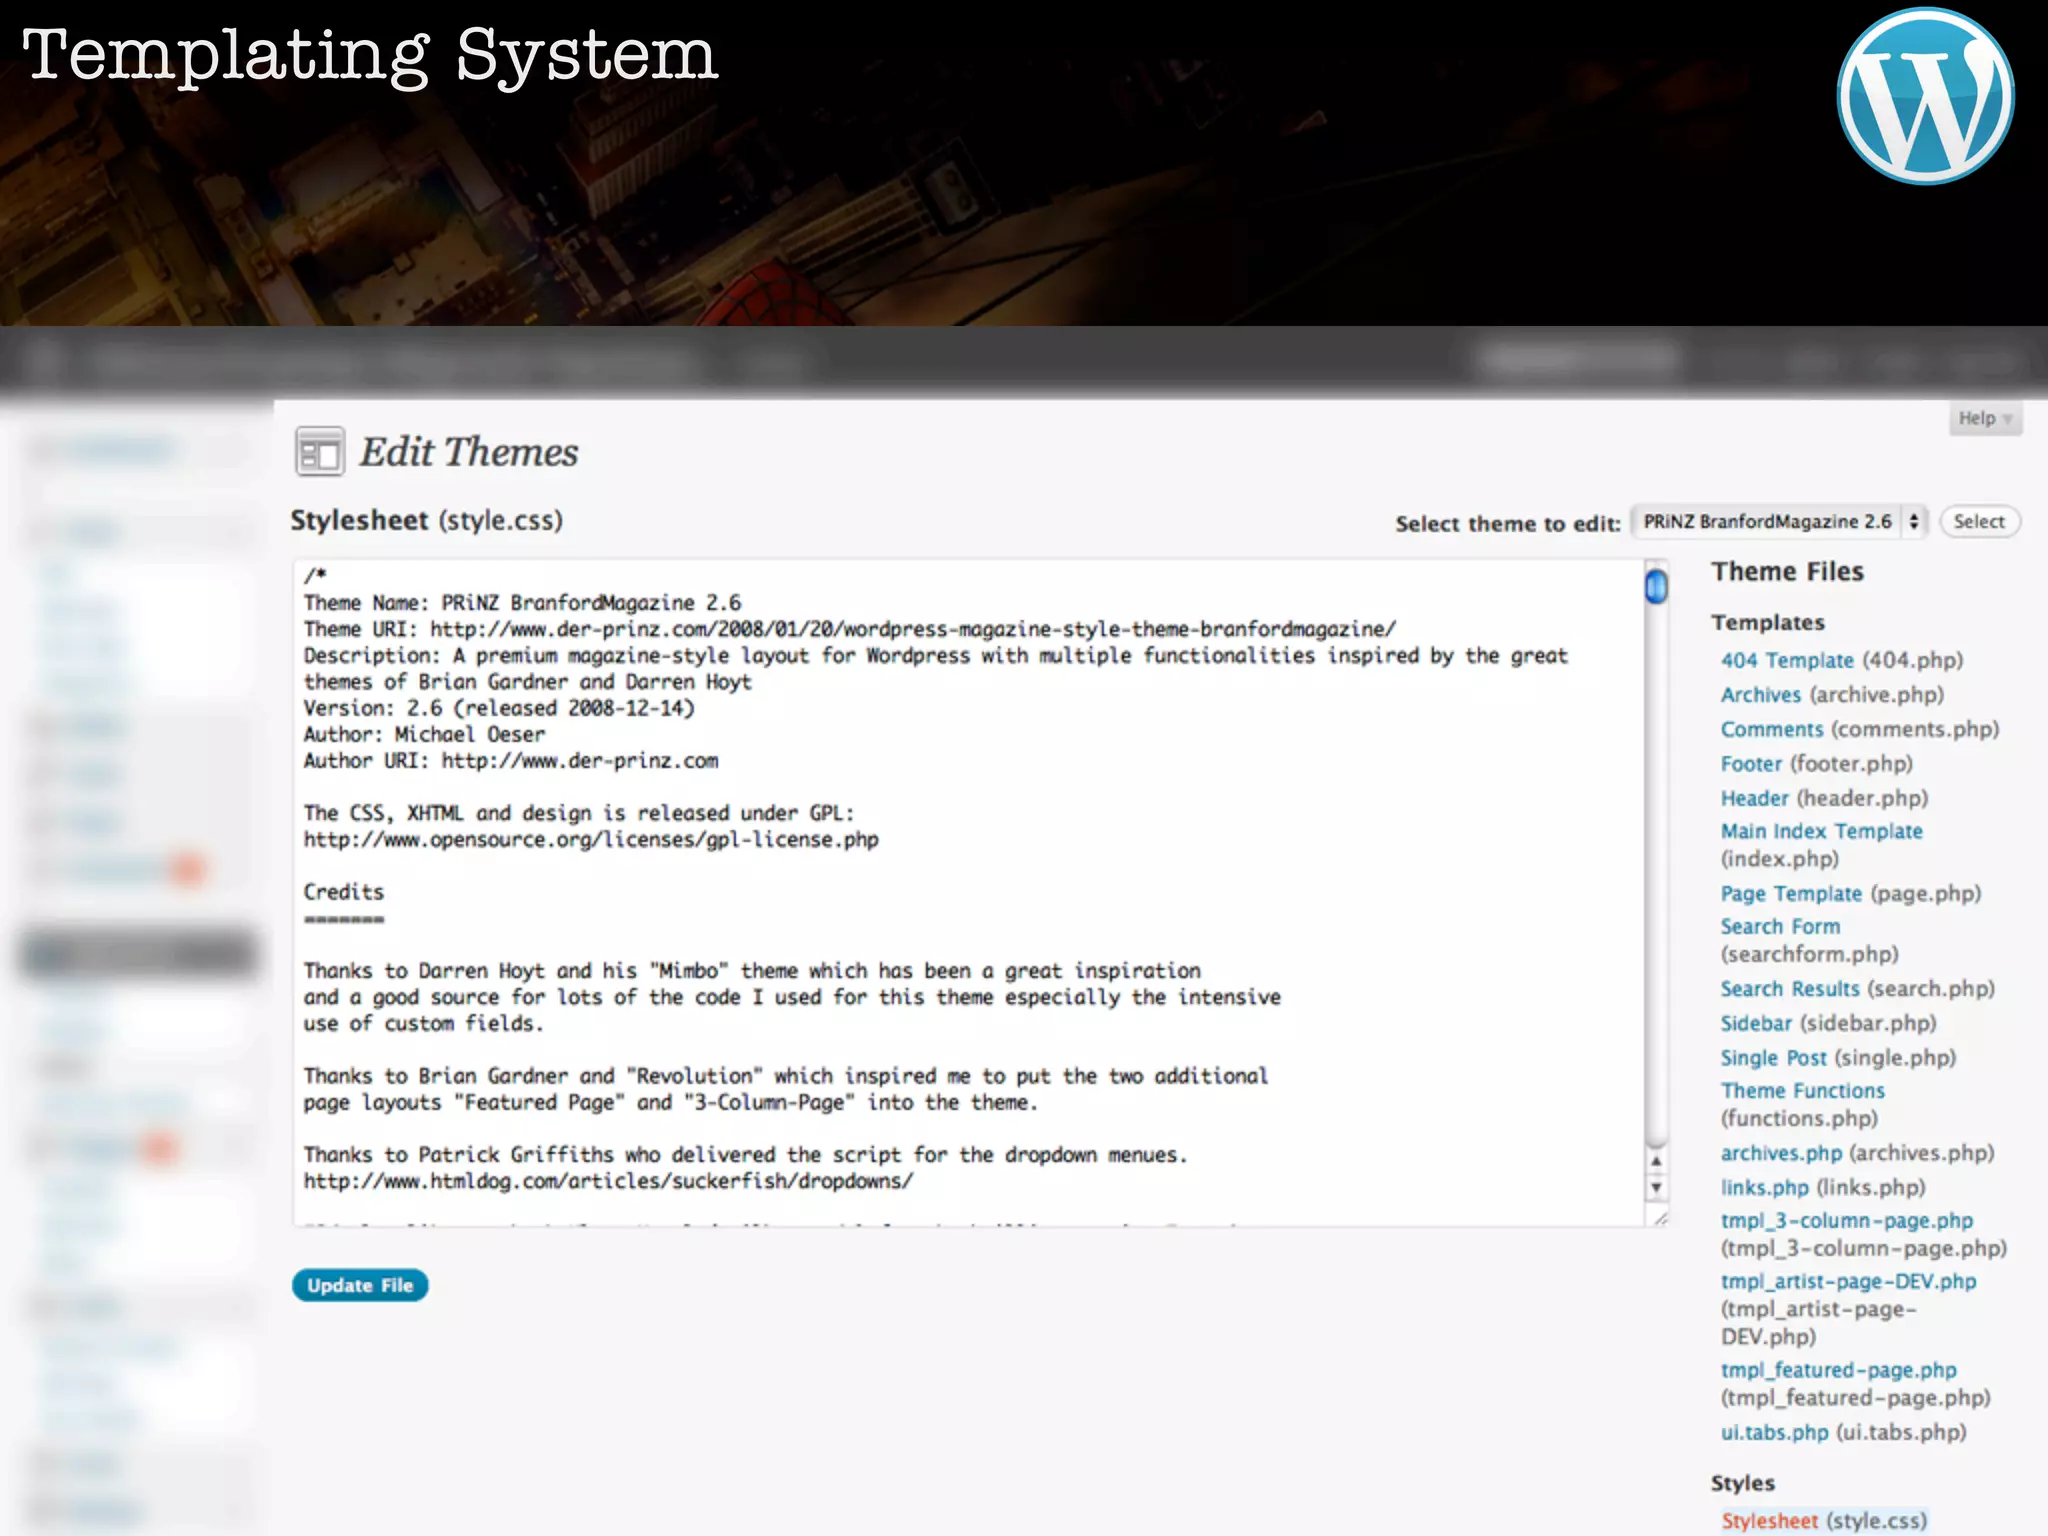Screen dimensions: 2048x1536
Task: Click the 'Theme URI' line in editor
Action: point(850,629)
